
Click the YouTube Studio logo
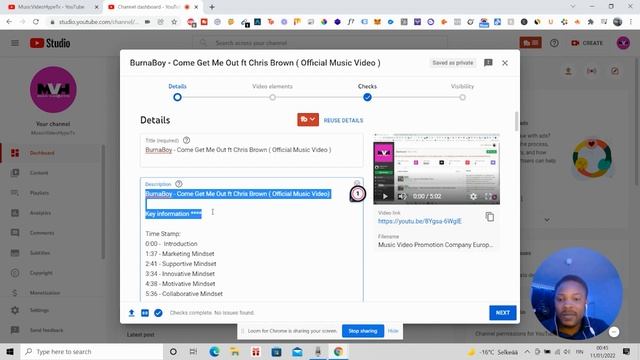(50, 43)
